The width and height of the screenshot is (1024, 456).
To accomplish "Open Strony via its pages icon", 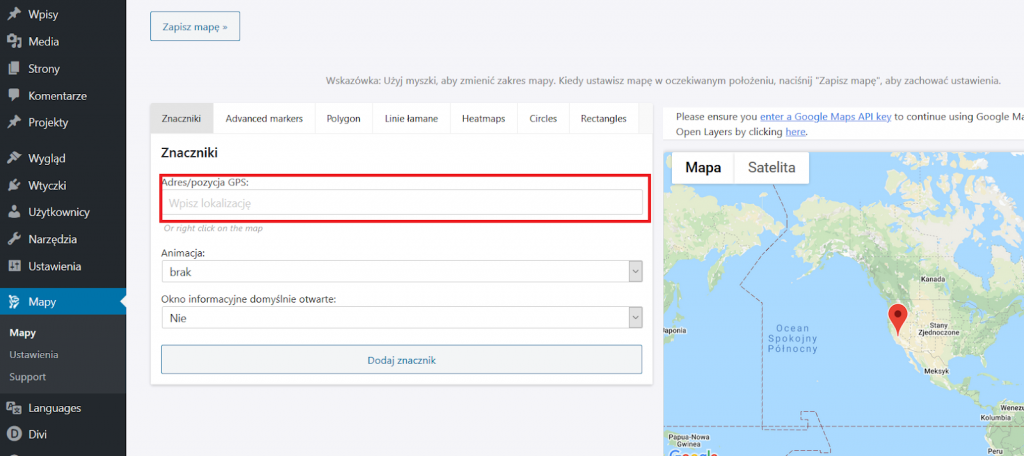I will point(14,69).
